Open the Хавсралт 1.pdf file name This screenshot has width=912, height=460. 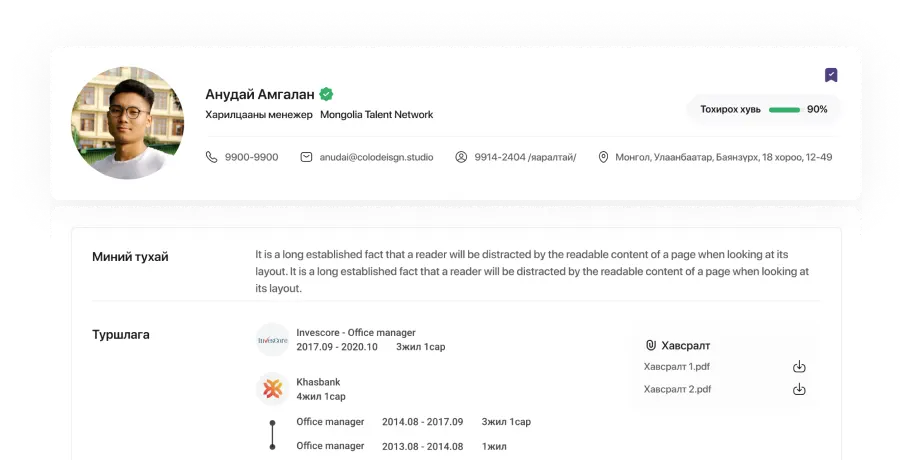pyautogui.click(x=677, y=366)
